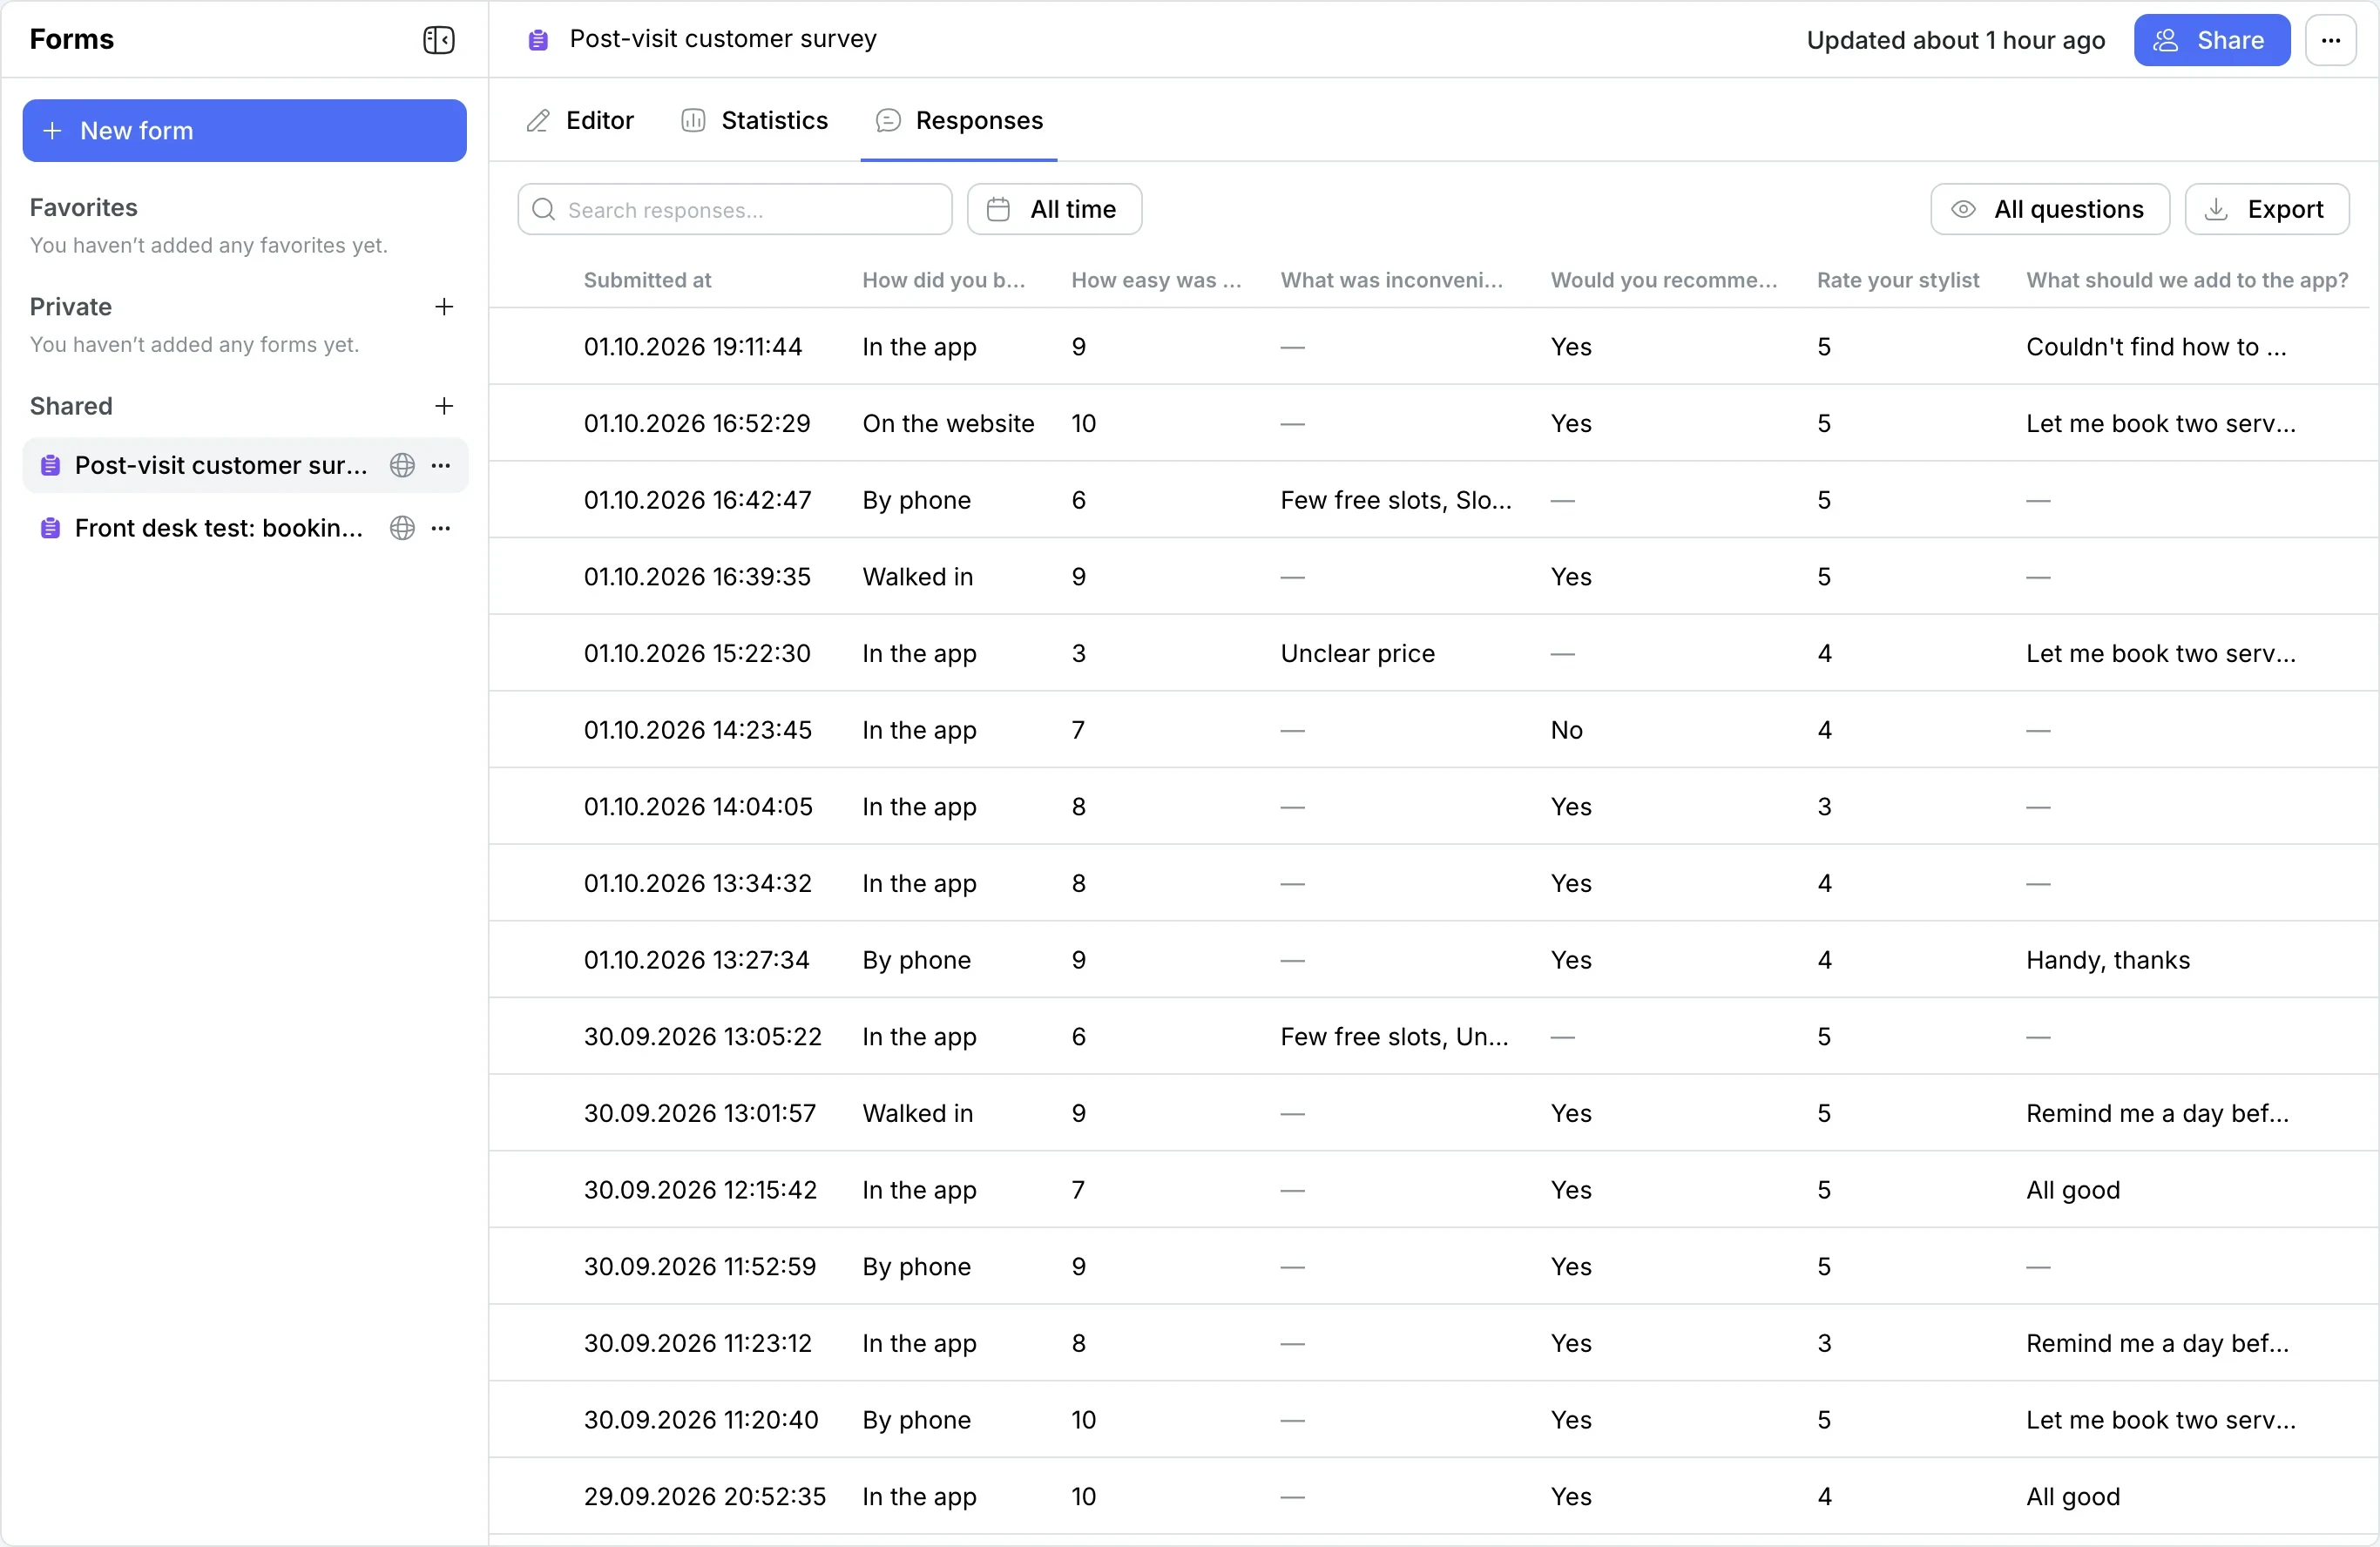Open Front desk test form in sidebar

point(245,529)
